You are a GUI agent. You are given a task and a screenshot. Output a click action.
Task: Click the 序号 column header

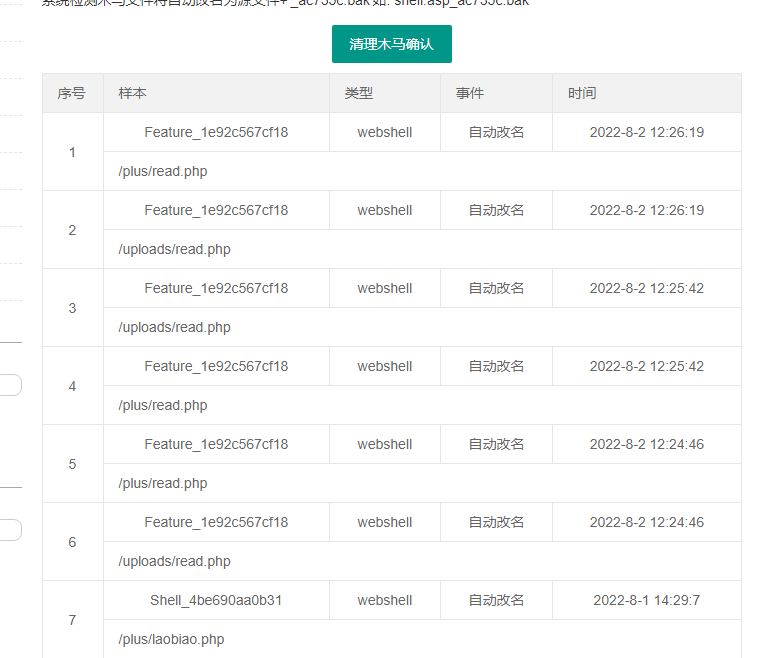point(72,93)
